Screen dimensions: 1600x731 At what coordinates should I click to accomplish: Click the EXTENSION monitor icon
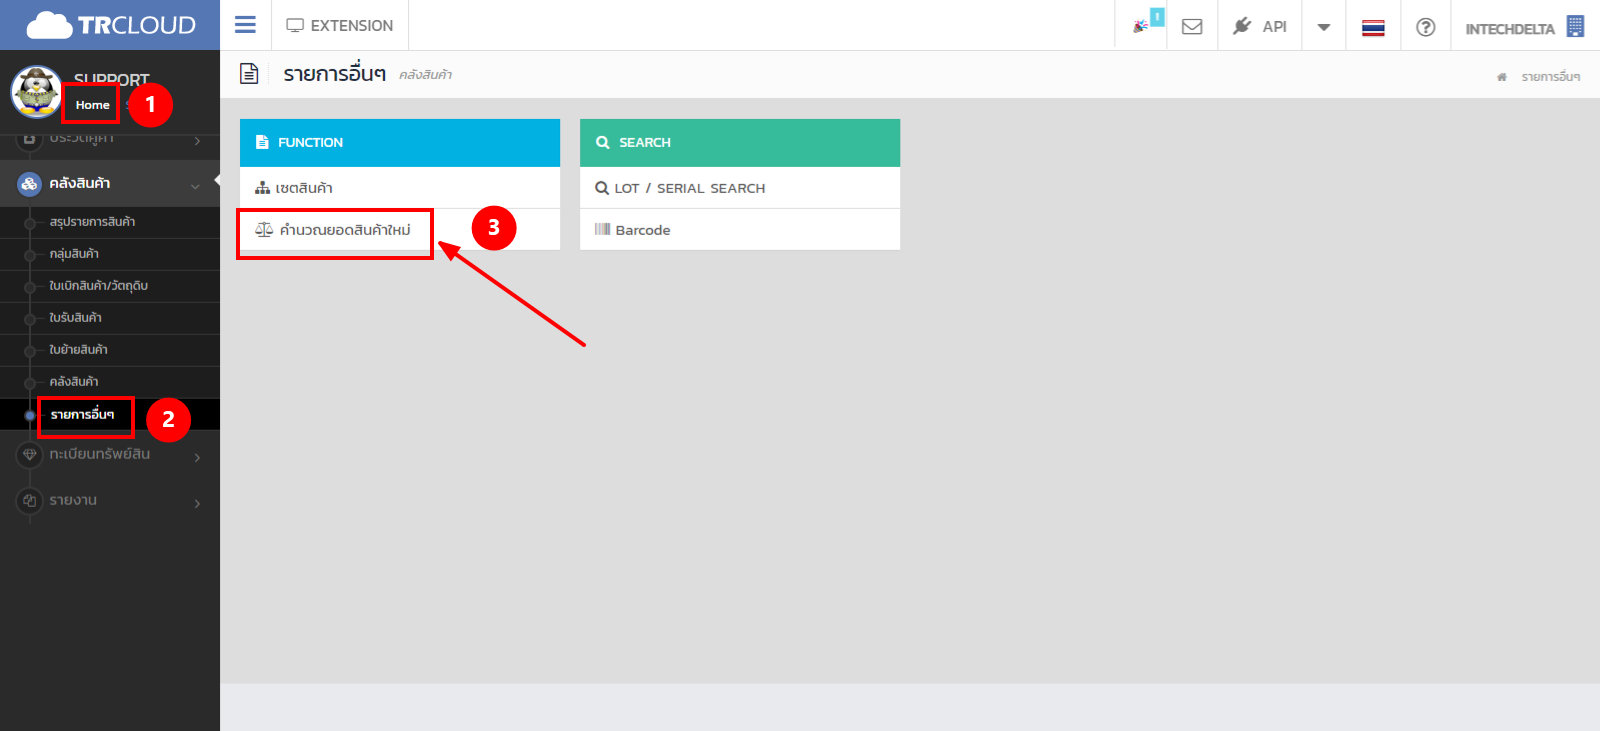click(x=295, y=26)
